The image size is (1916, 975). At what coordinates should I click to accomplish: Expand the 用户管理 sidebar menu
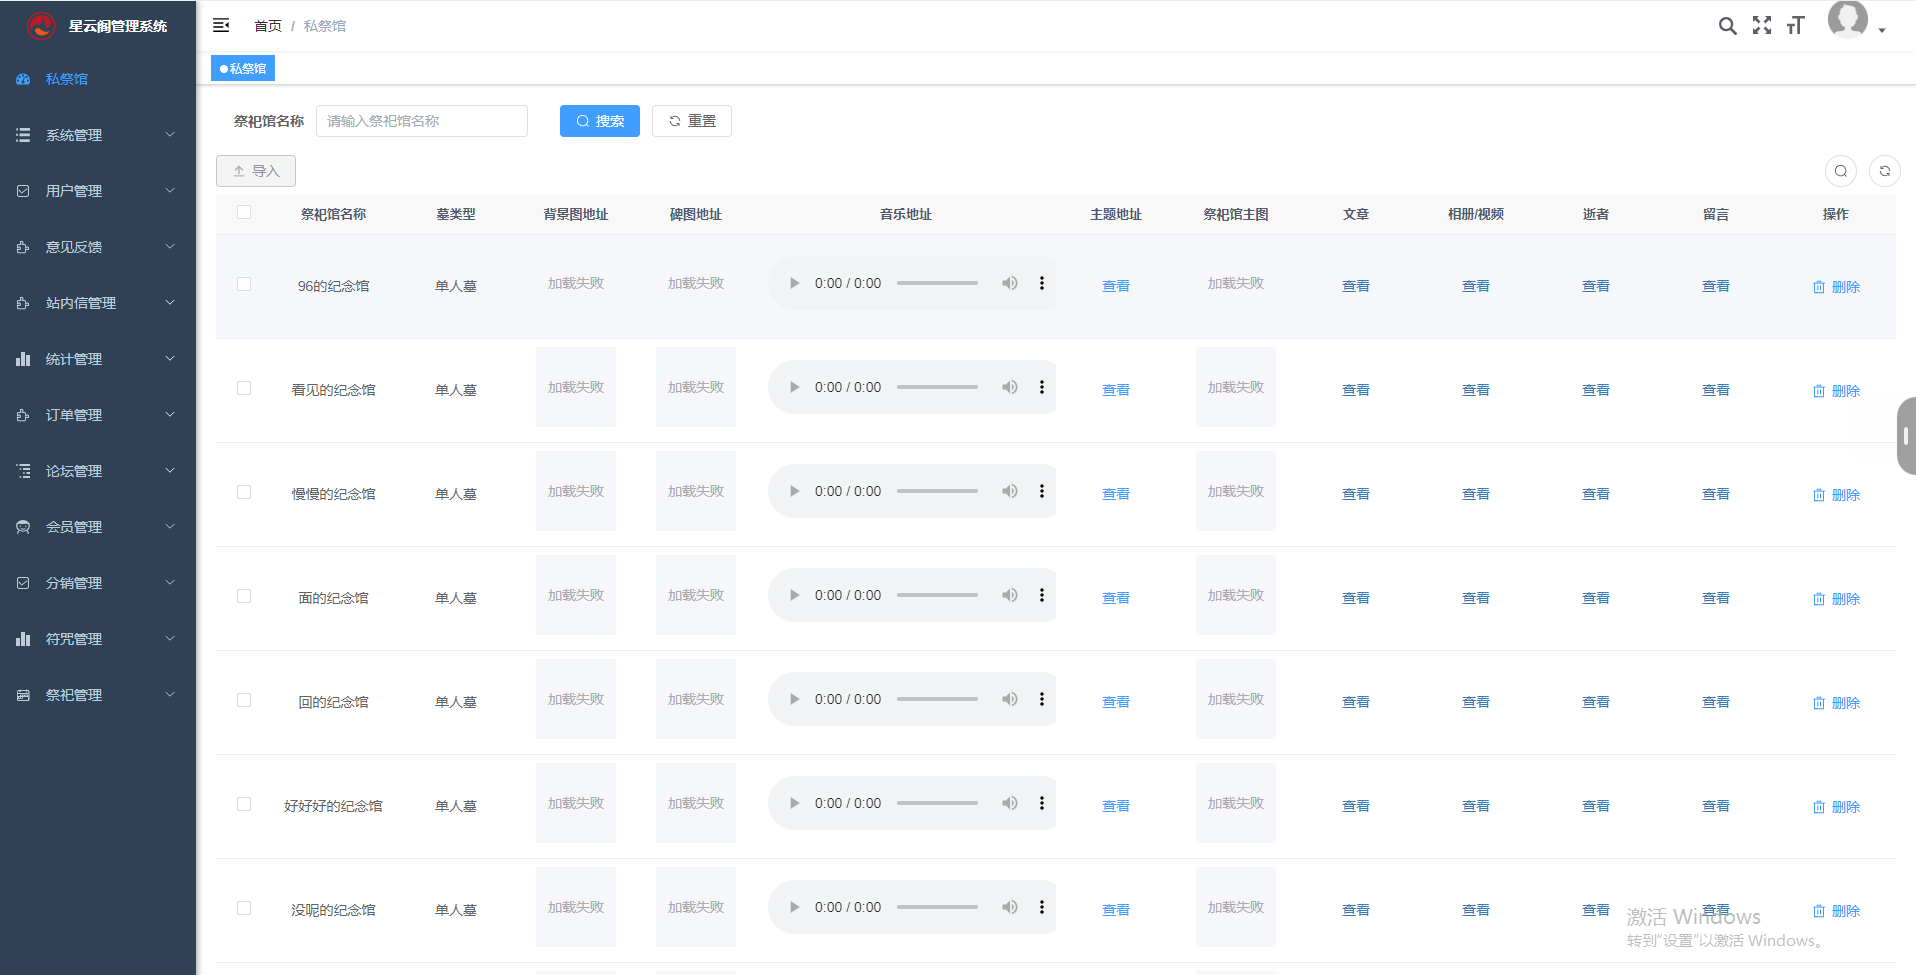click(98, 191)
